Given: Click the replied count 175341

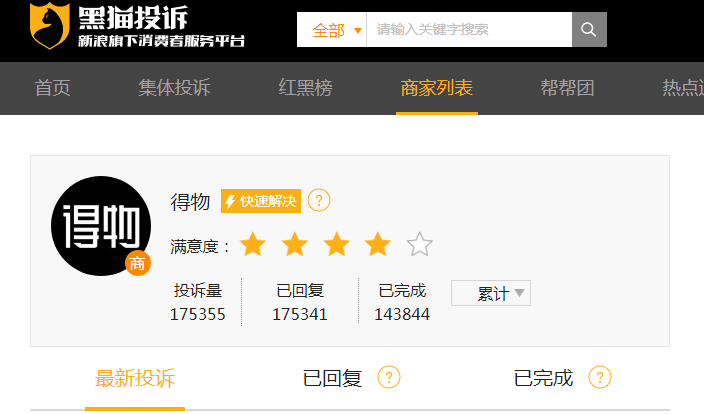Looking at the screenshot, I should 300,314.
